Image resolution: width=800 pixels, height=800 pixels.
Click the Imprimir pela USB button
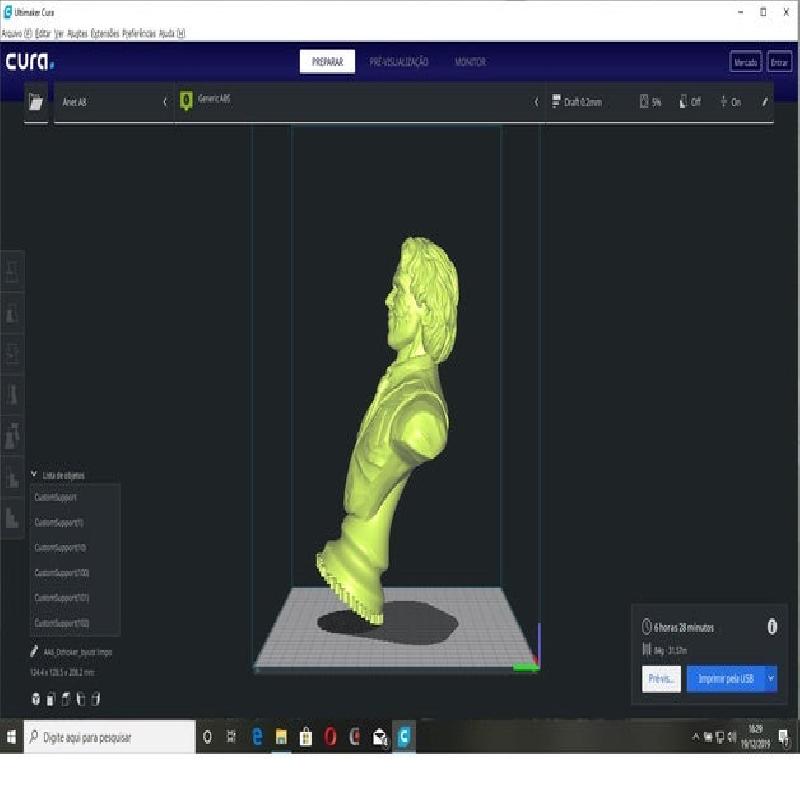(x=725, y=679)
